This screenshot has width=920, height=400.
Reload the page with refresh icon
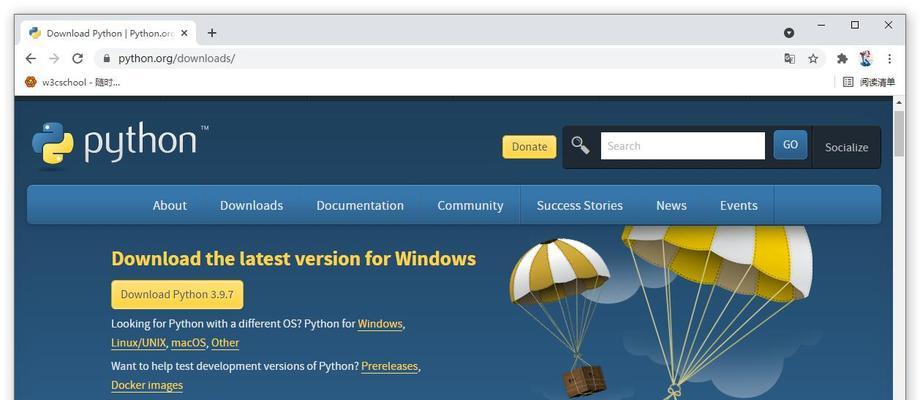click(x=77, y=58)
